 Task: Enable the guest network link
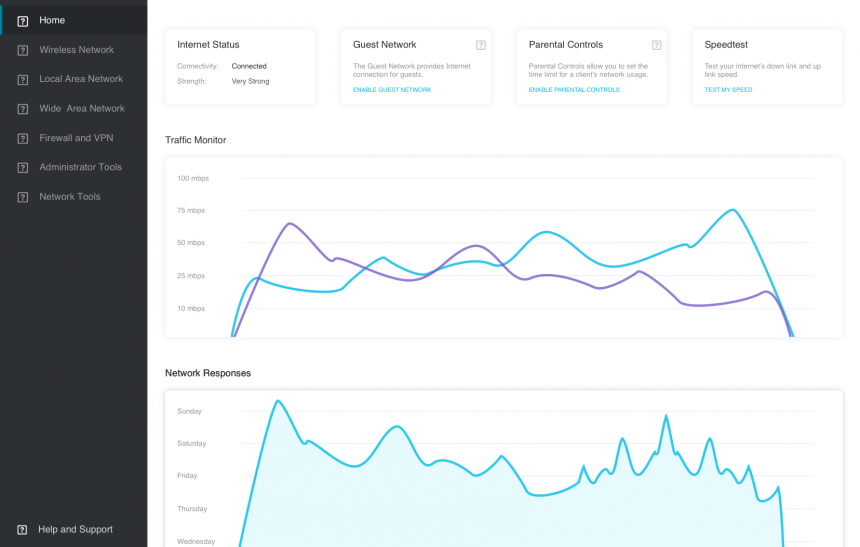click(392, 90)
